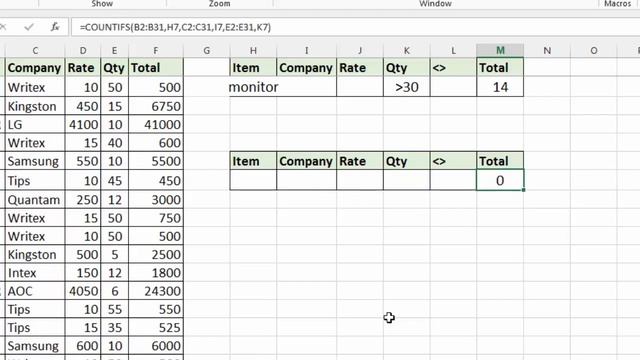Click the total cell 6000
Screen dimensions: 640x360
156,346
